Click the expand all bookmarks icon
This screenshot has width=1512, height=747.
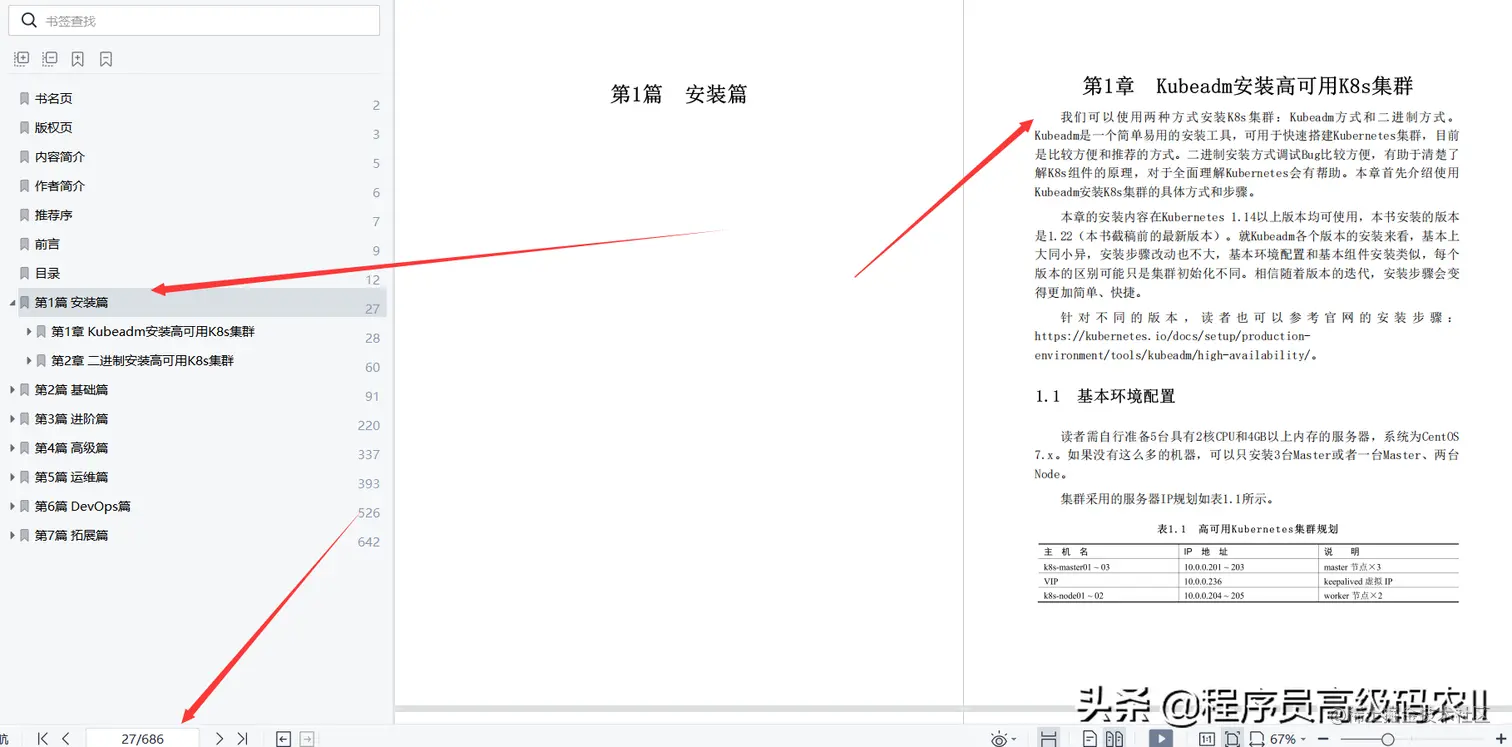[22, 59]
